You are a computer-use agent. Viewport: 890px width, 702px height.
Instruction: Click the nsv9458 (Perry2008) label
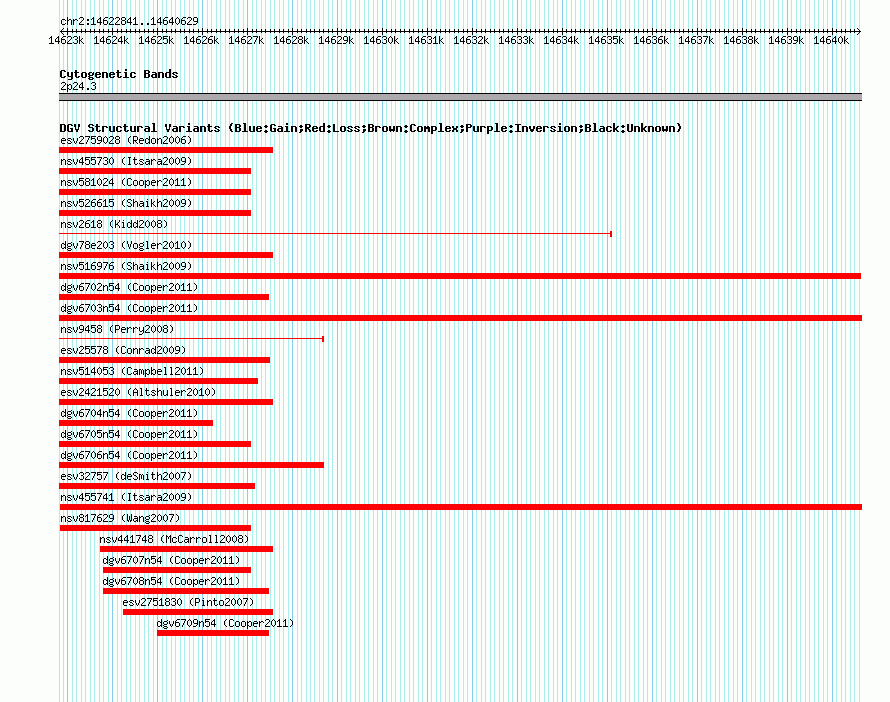point(117,329)
